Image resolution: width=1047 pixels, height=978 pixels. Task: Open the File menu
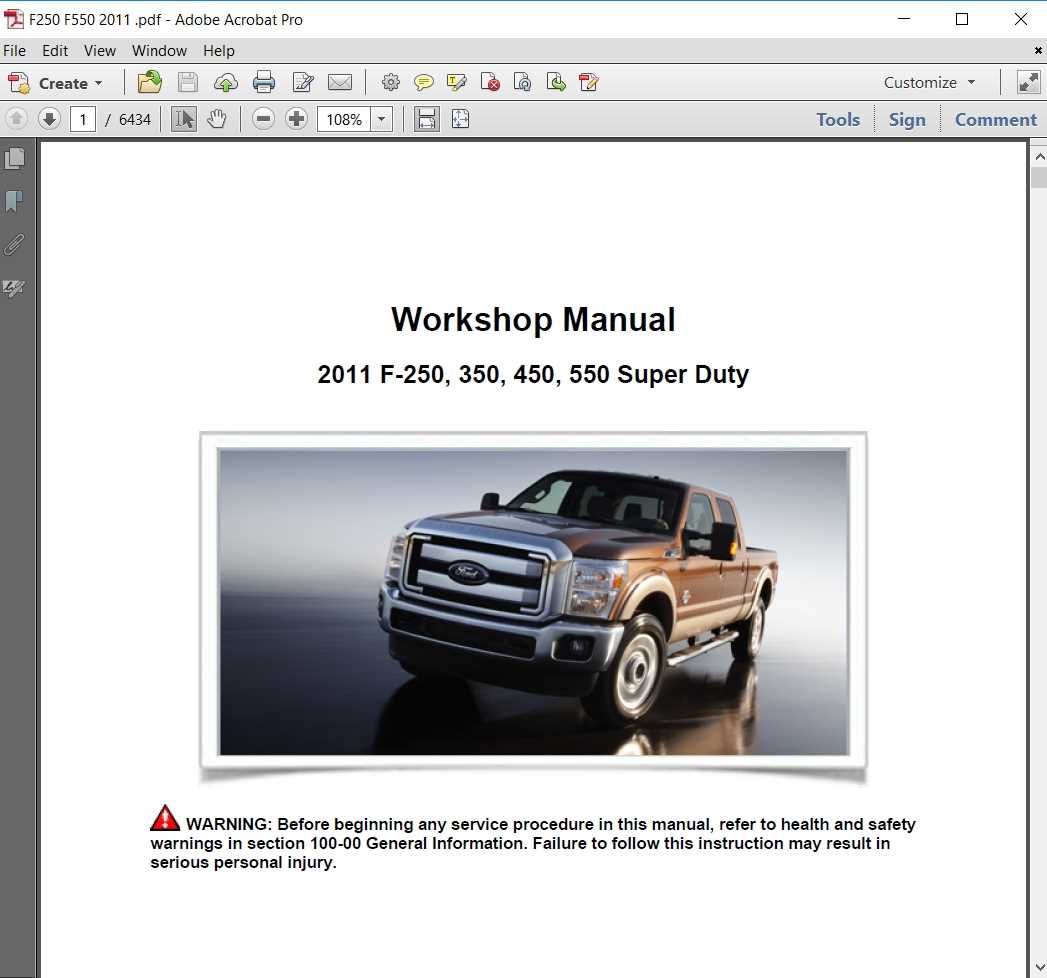tap(14, 51)
